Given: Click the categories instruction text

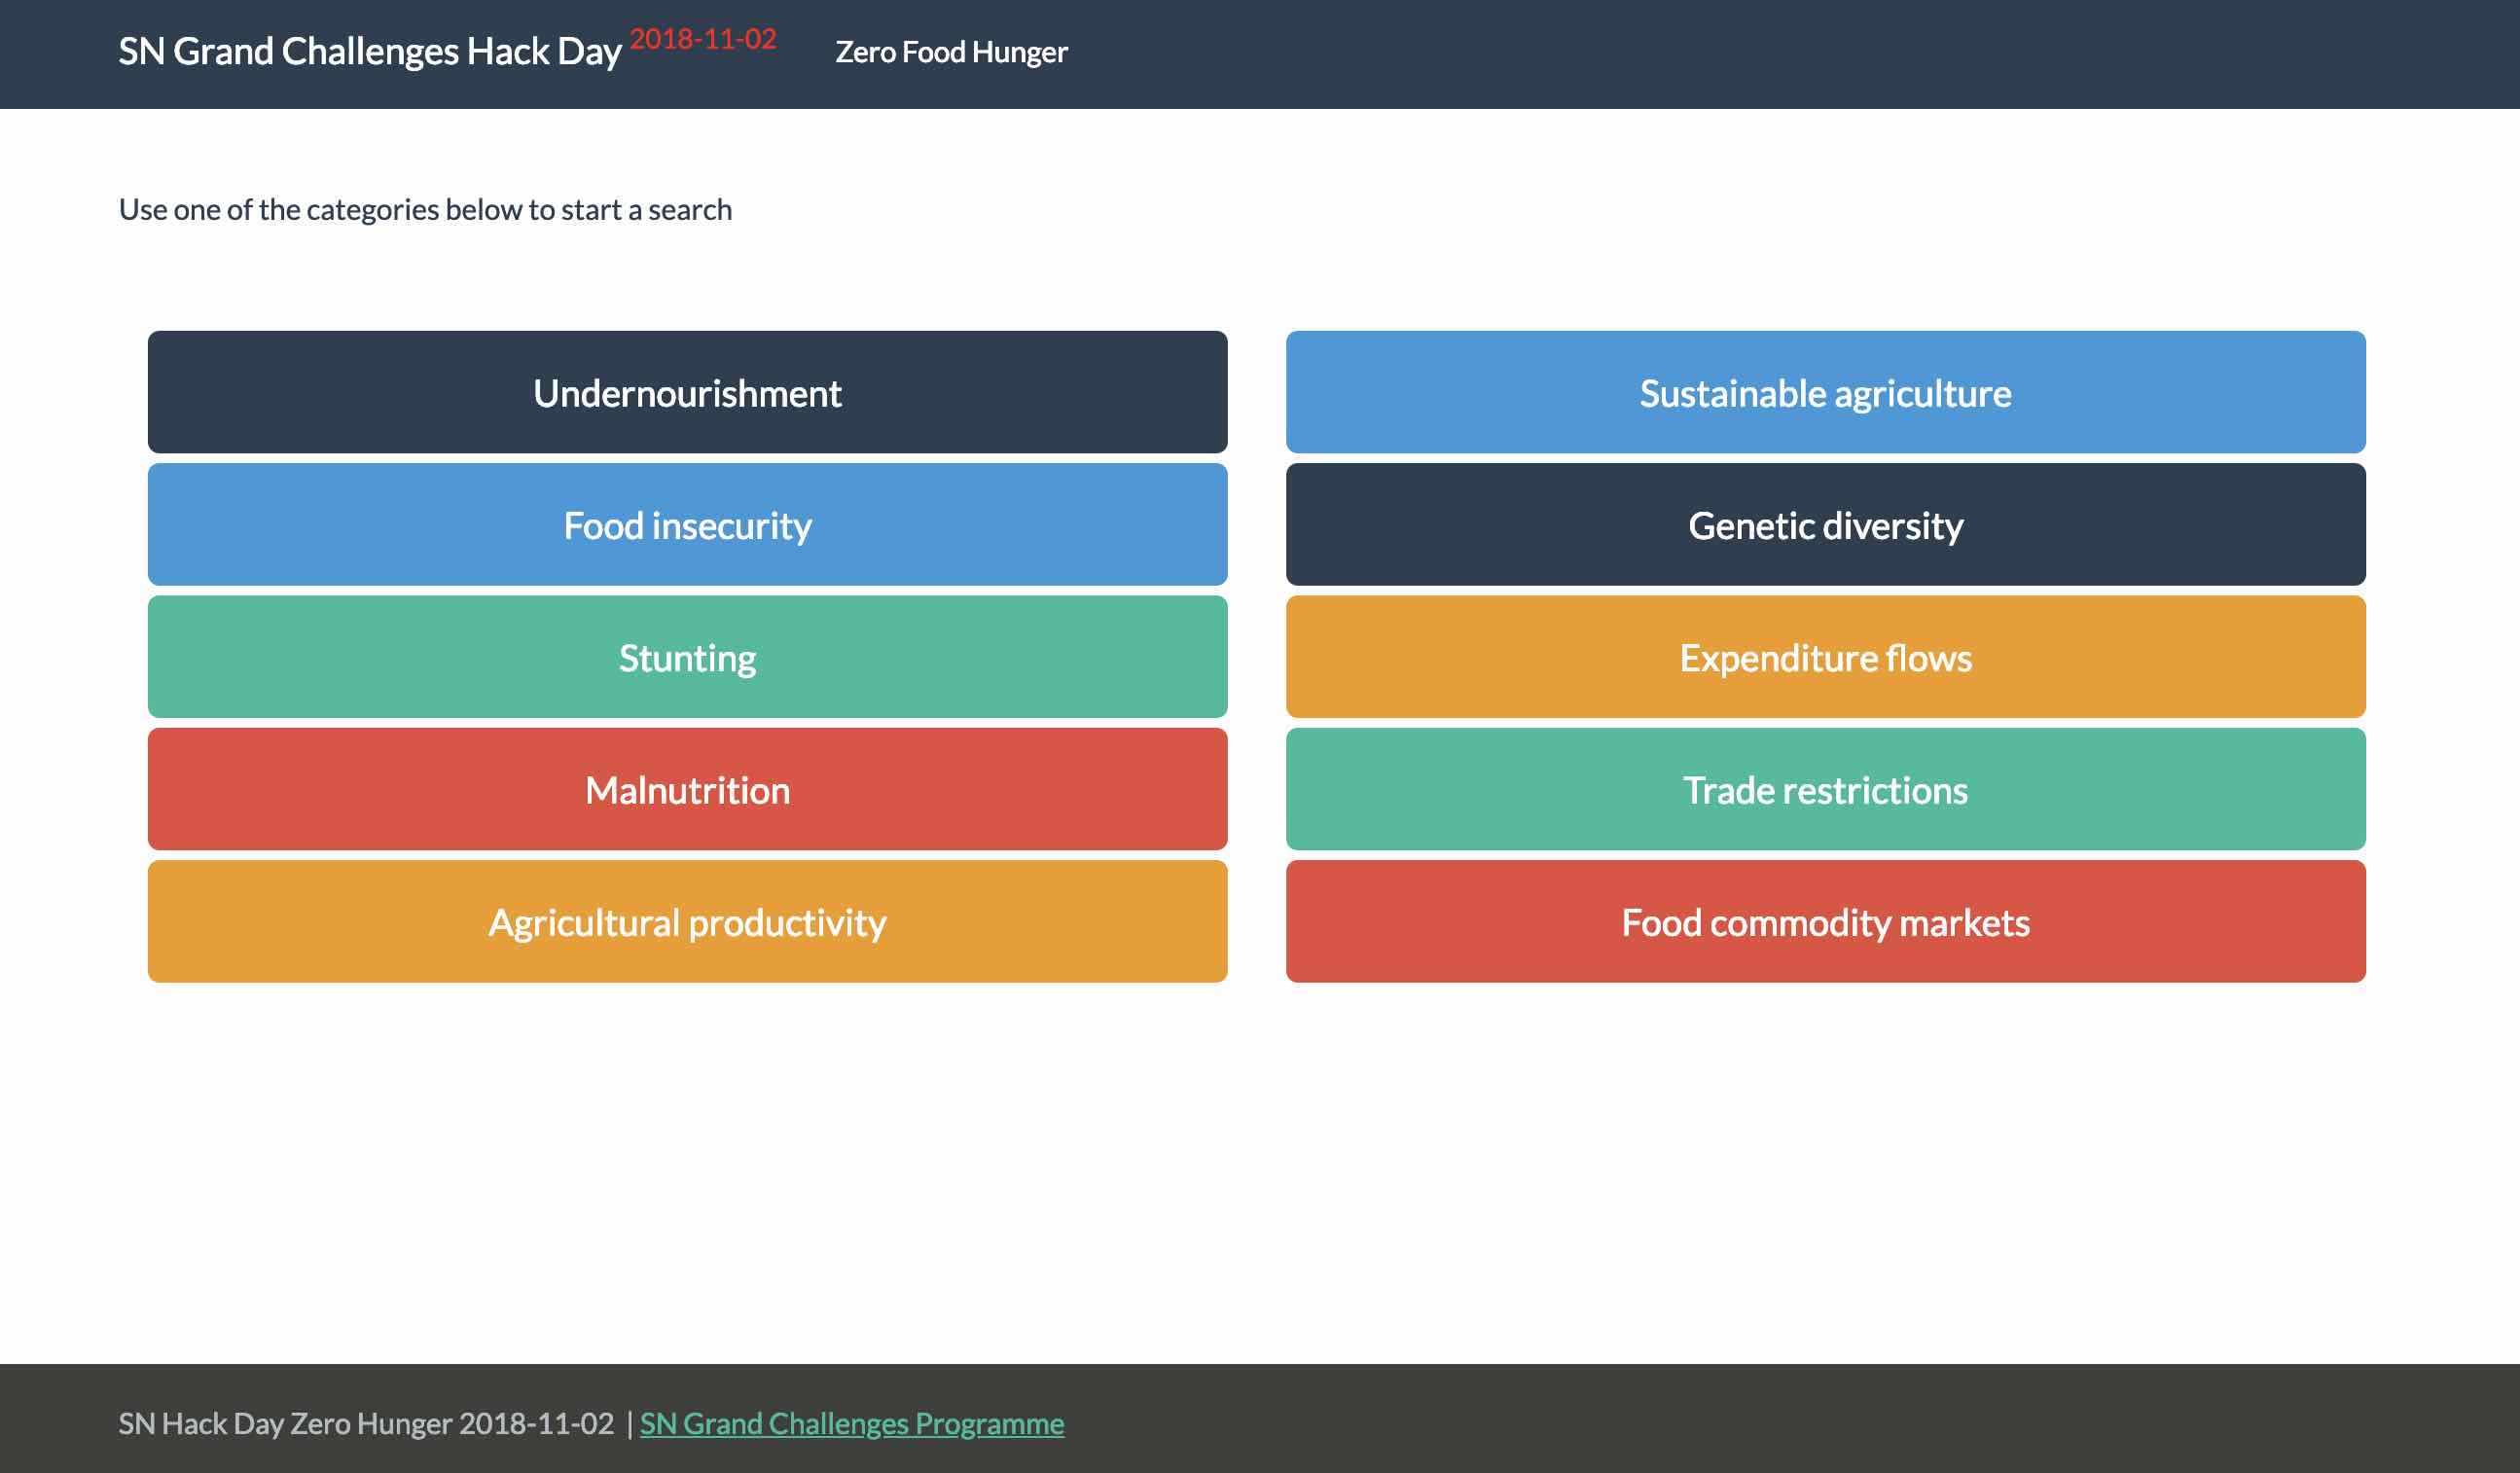Looking at the screenshot, I should click(425, 209).
